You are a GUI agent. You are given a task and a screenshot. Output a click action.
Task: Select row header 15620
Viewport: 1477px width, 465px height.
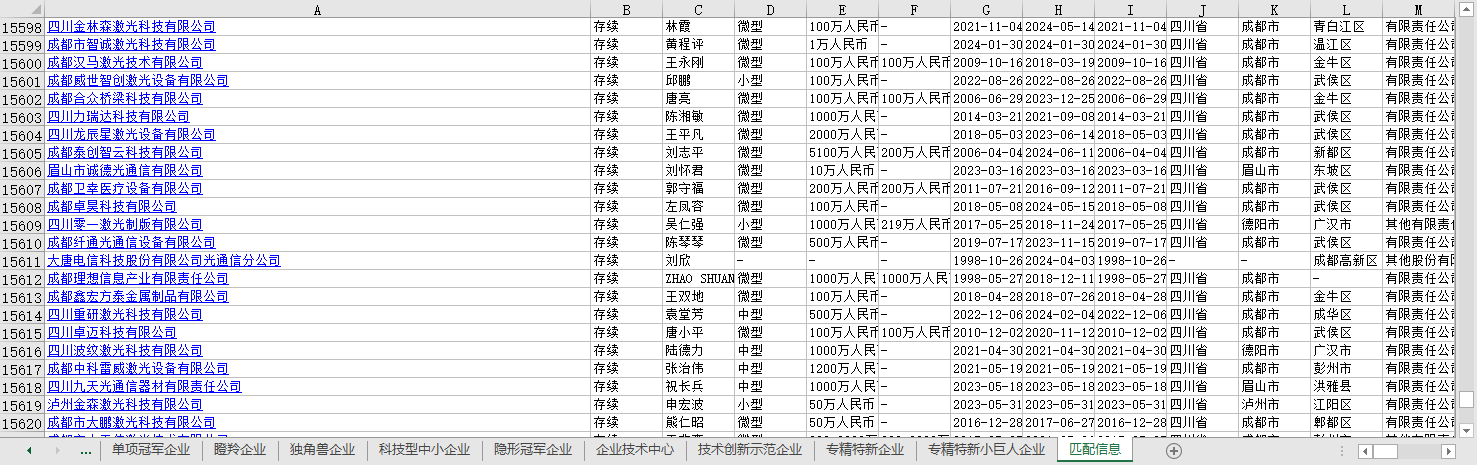pos(22,423)
